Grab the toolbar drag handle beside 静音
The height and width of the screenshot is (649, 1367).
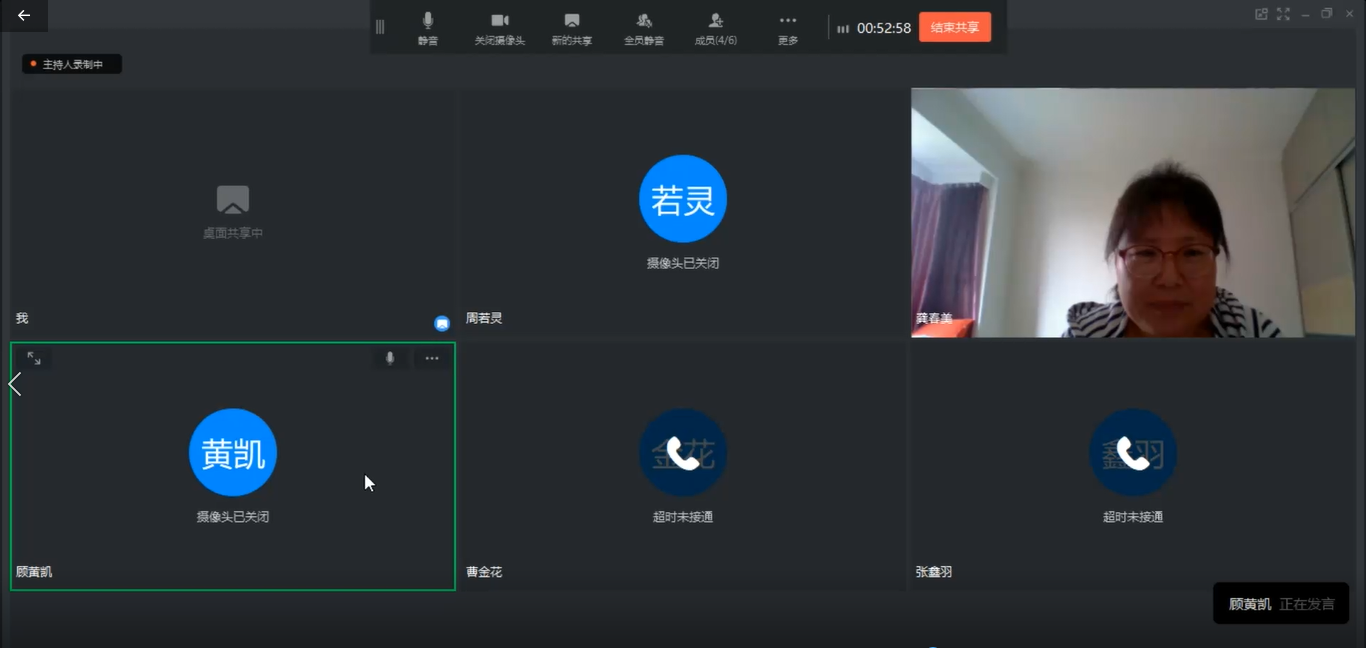click(380, 27)
